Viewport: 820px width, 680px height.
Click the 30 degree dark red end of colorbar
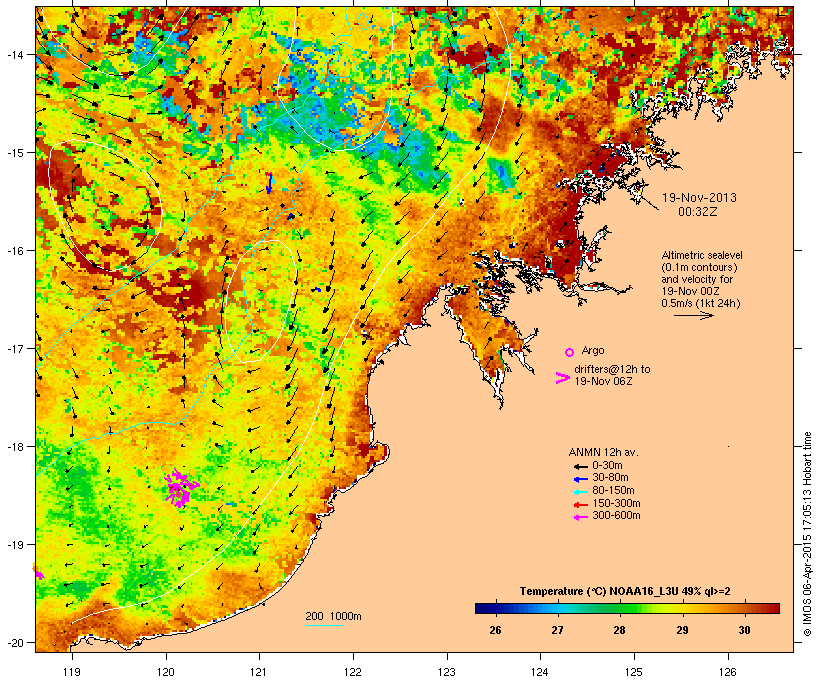coord(774,608)
